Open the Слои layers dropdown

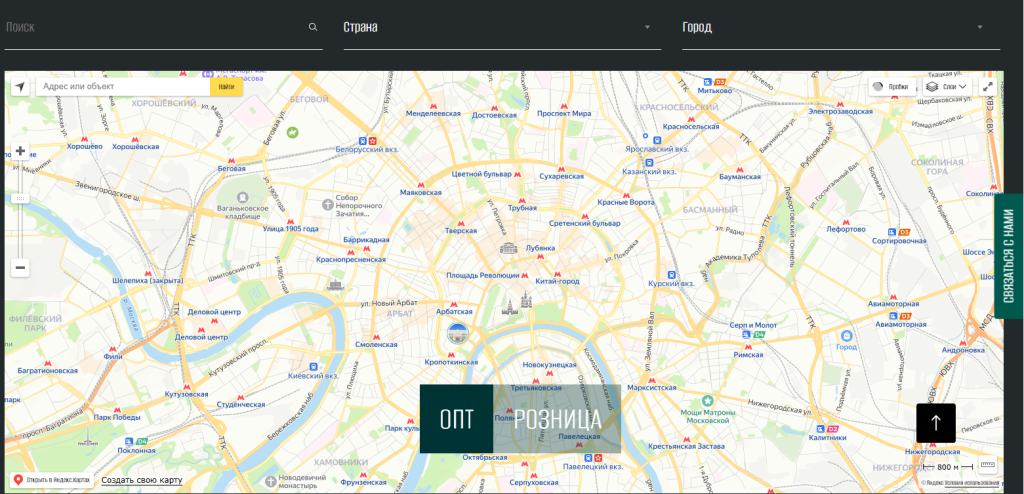[x=948, y=86]
